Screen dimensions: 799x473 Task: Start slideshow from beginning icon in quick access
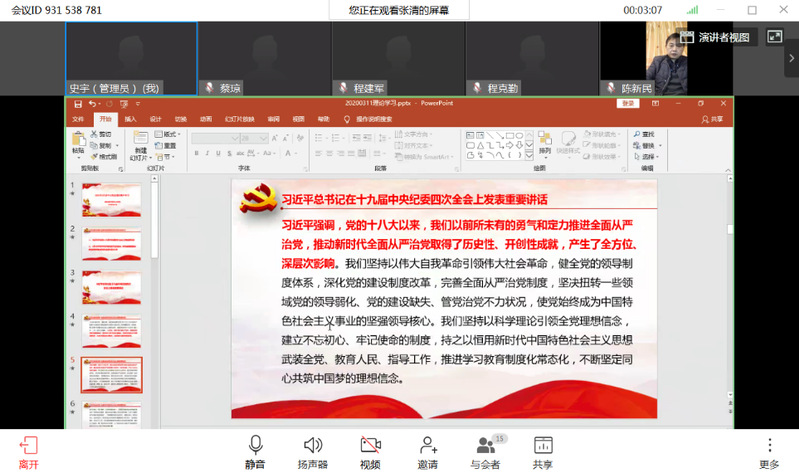coord(124,104)
